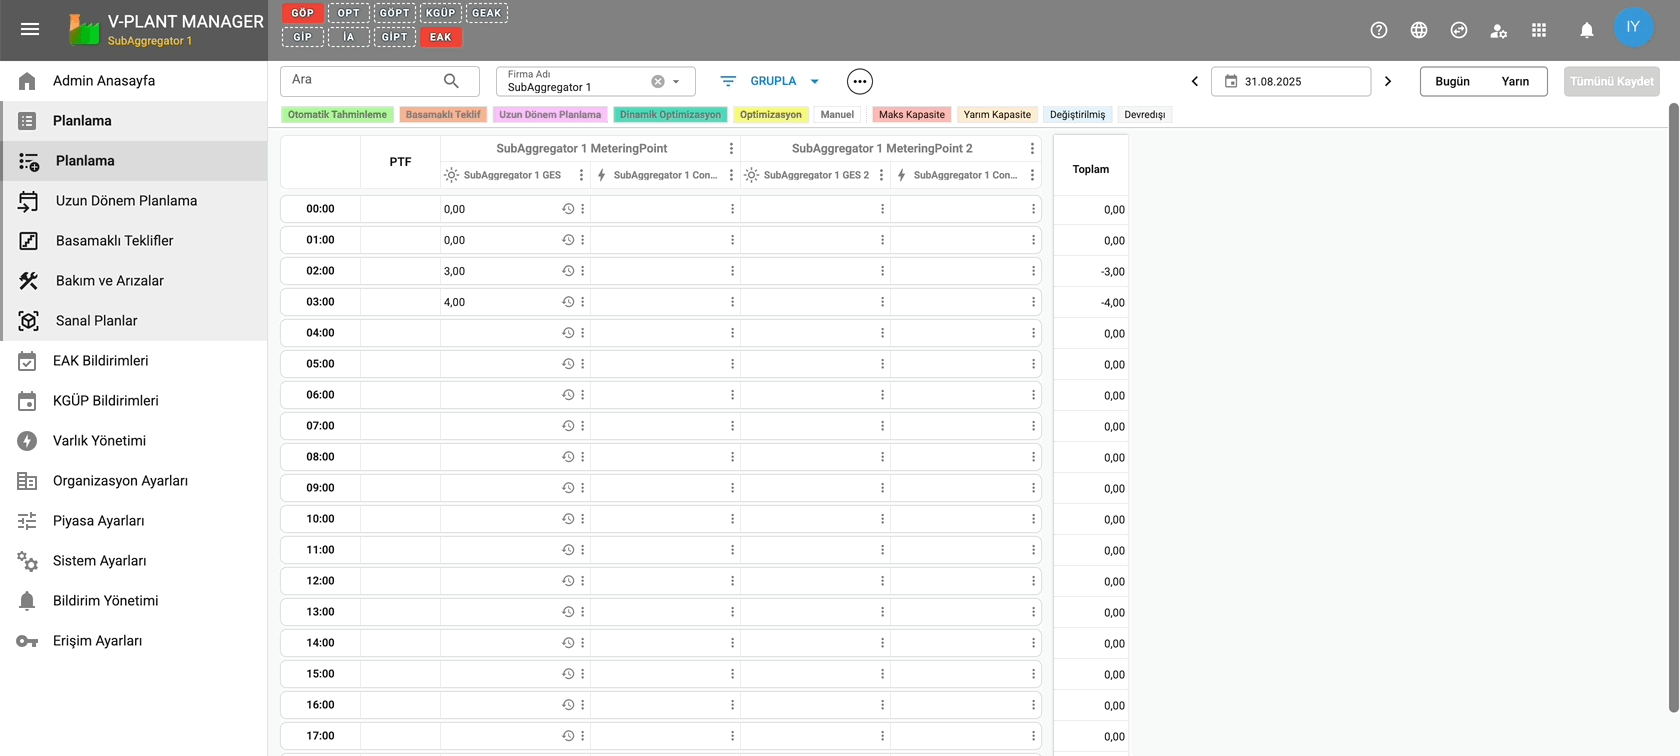
Task: Open the notifications bell icon
Action: [1587, 30]
